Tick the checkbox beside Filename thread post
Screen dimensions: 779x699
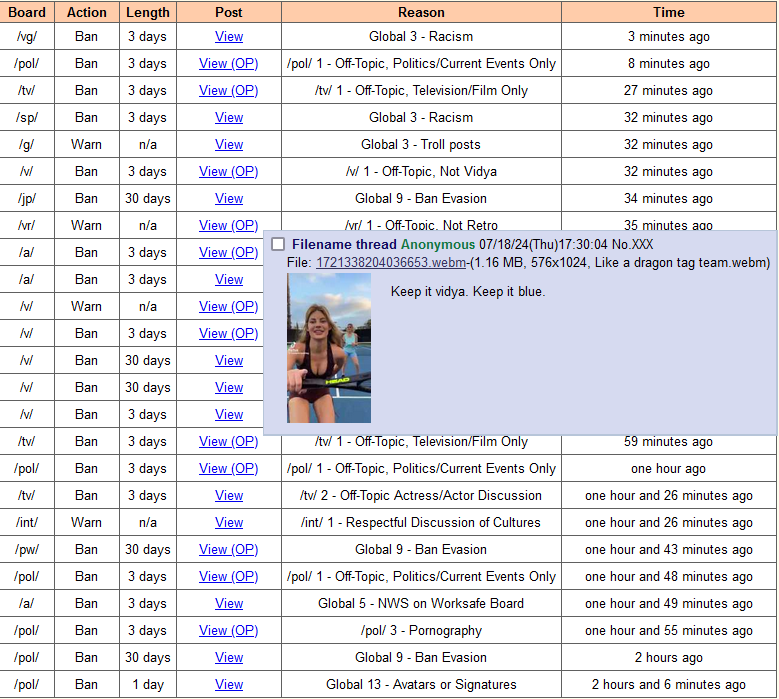(x=278, y=244)
